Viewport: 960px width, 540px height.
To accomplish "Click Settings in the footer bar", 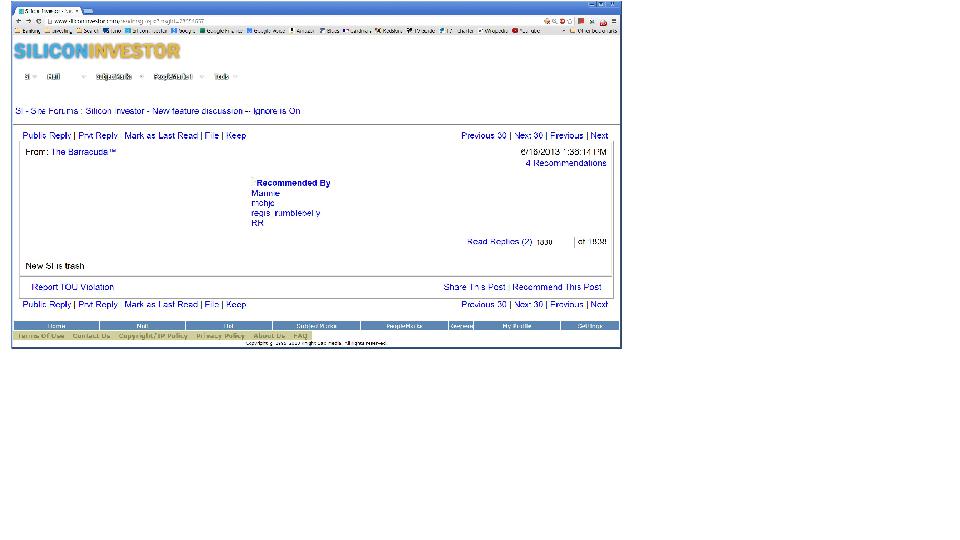I will [x=590, y=326].
